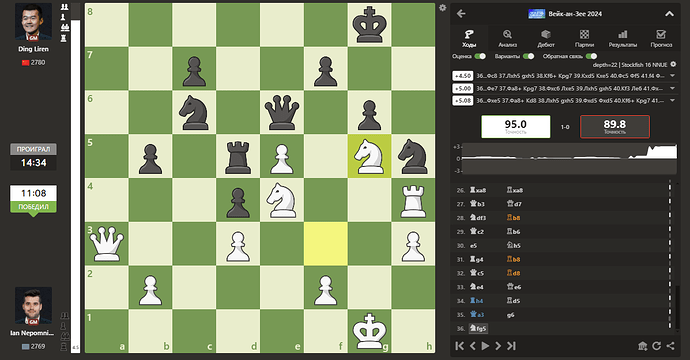Click the +4.50 evaluation badge
This screenshot has height=360, width=690.
pos(462,76)
